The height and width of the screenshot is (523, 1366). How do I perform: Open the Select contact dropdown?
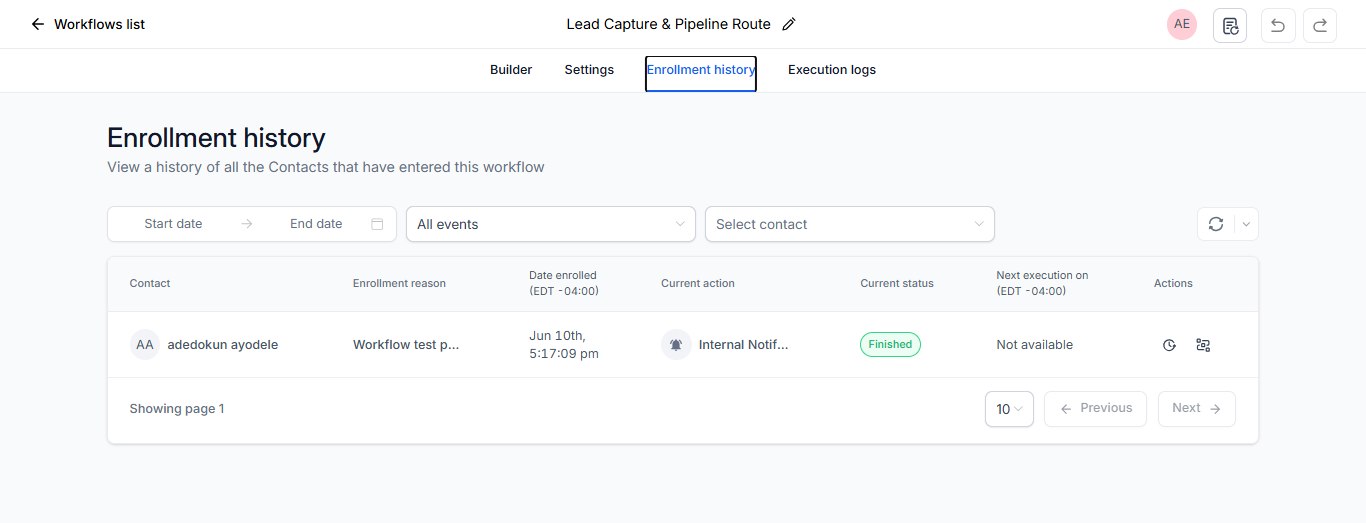point(850,224)
